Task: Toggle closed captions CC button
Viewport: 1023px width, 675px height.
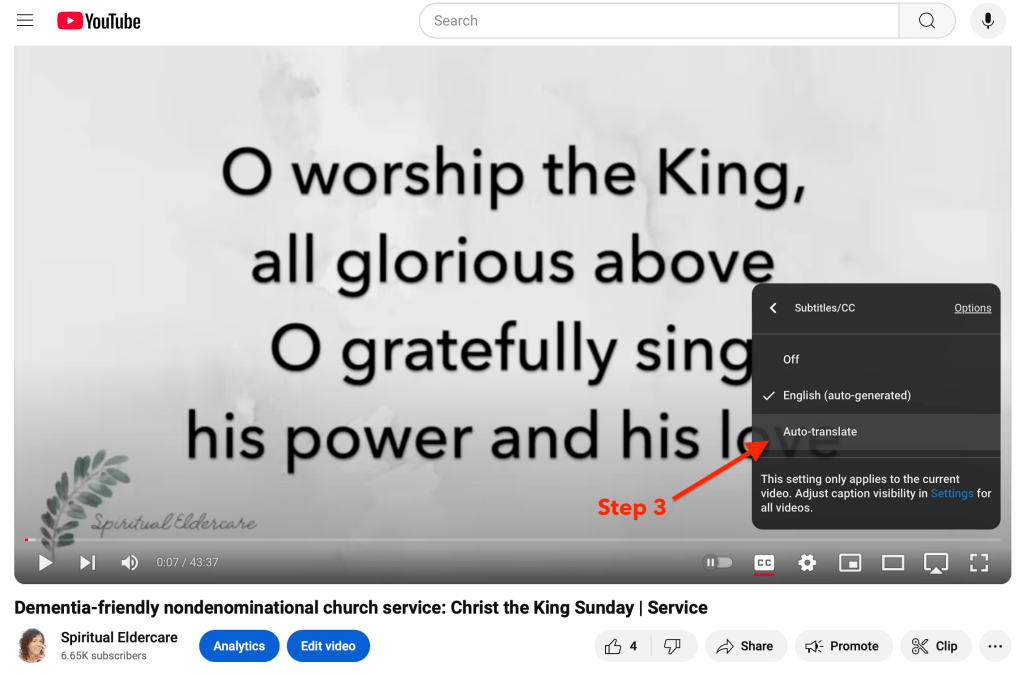Action: [764, 562]
